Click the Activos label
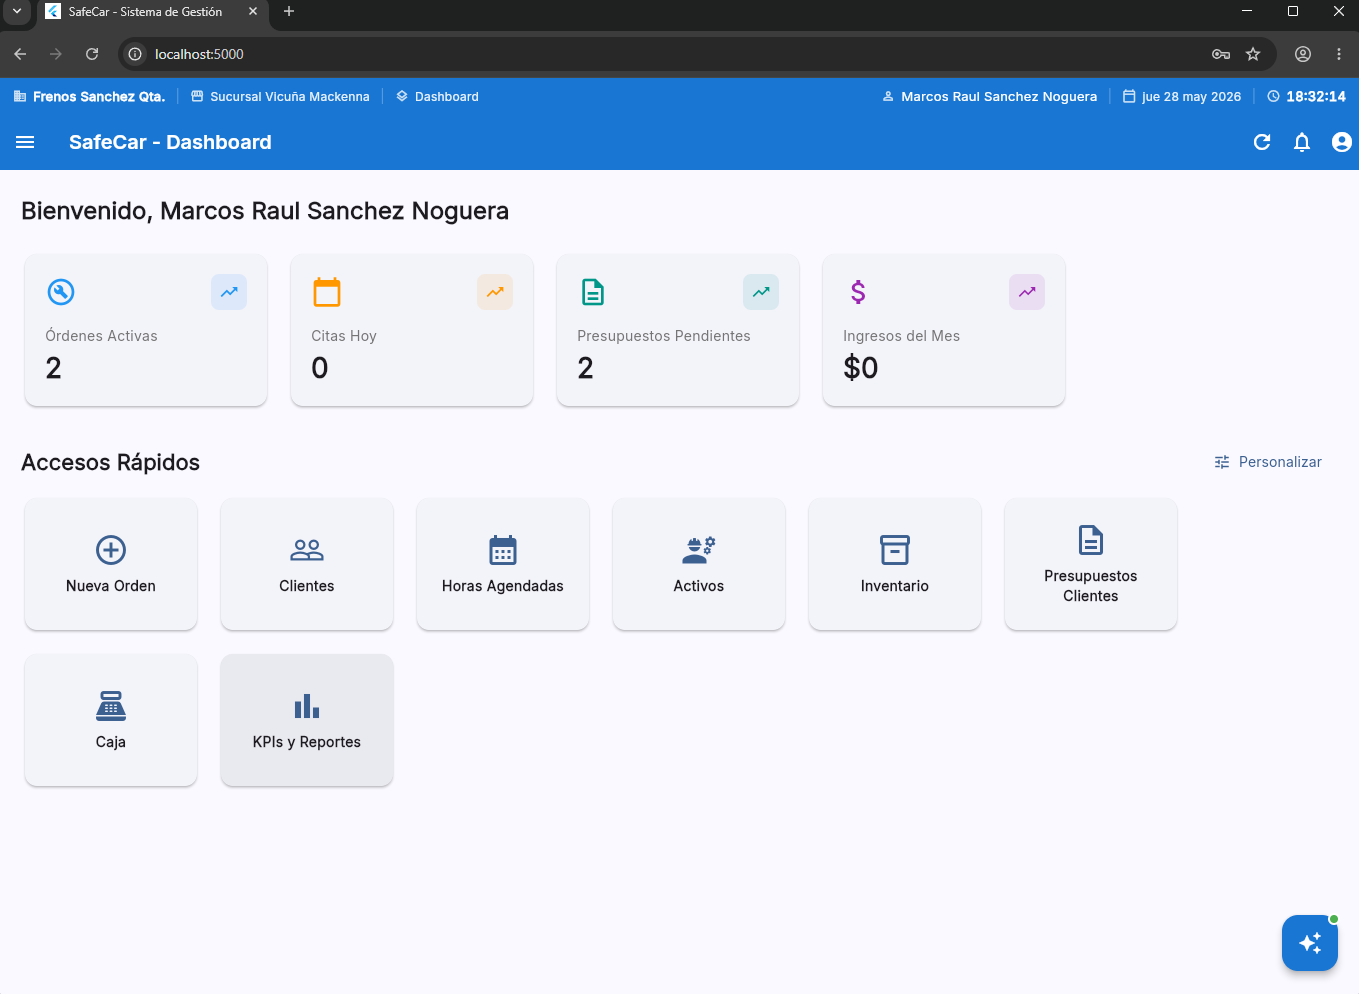Screen dimensions: 1359x994 (x=699, y=586)
